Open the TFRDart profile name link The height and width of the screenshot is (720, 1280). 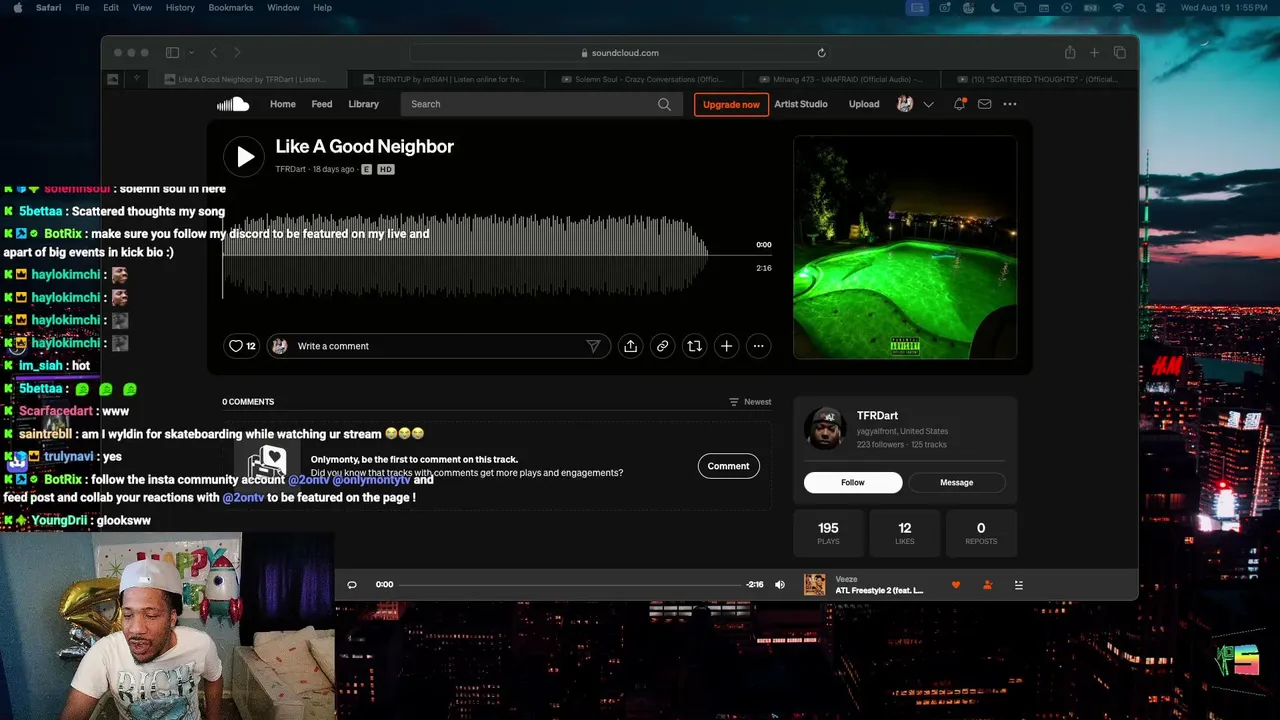[877, 416]
